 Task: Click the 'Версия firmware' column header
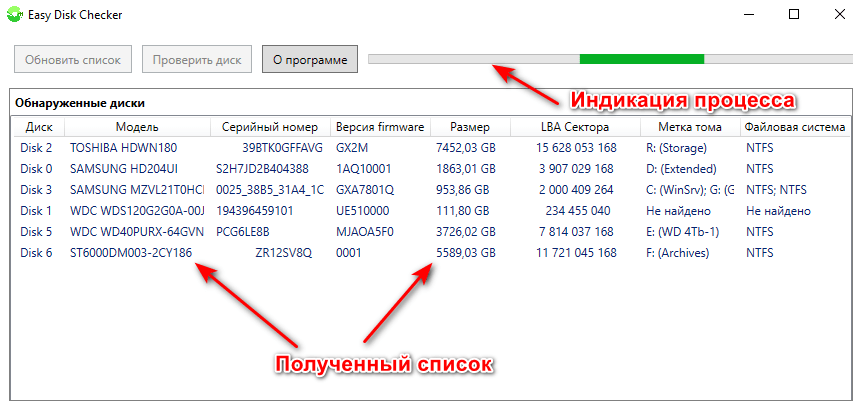tap(380, 127)
